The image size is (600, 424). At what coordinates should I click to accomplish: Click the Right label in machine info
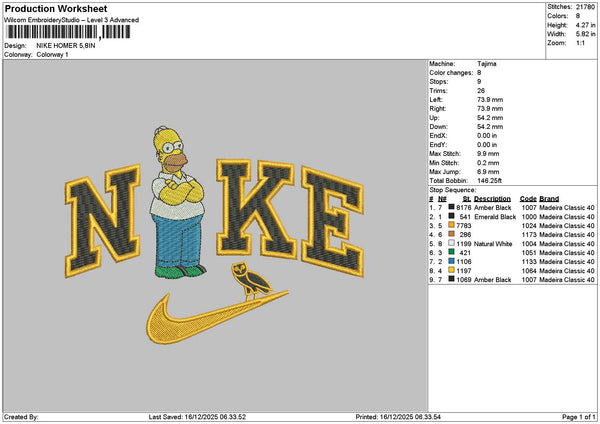(x=437, y=109)
